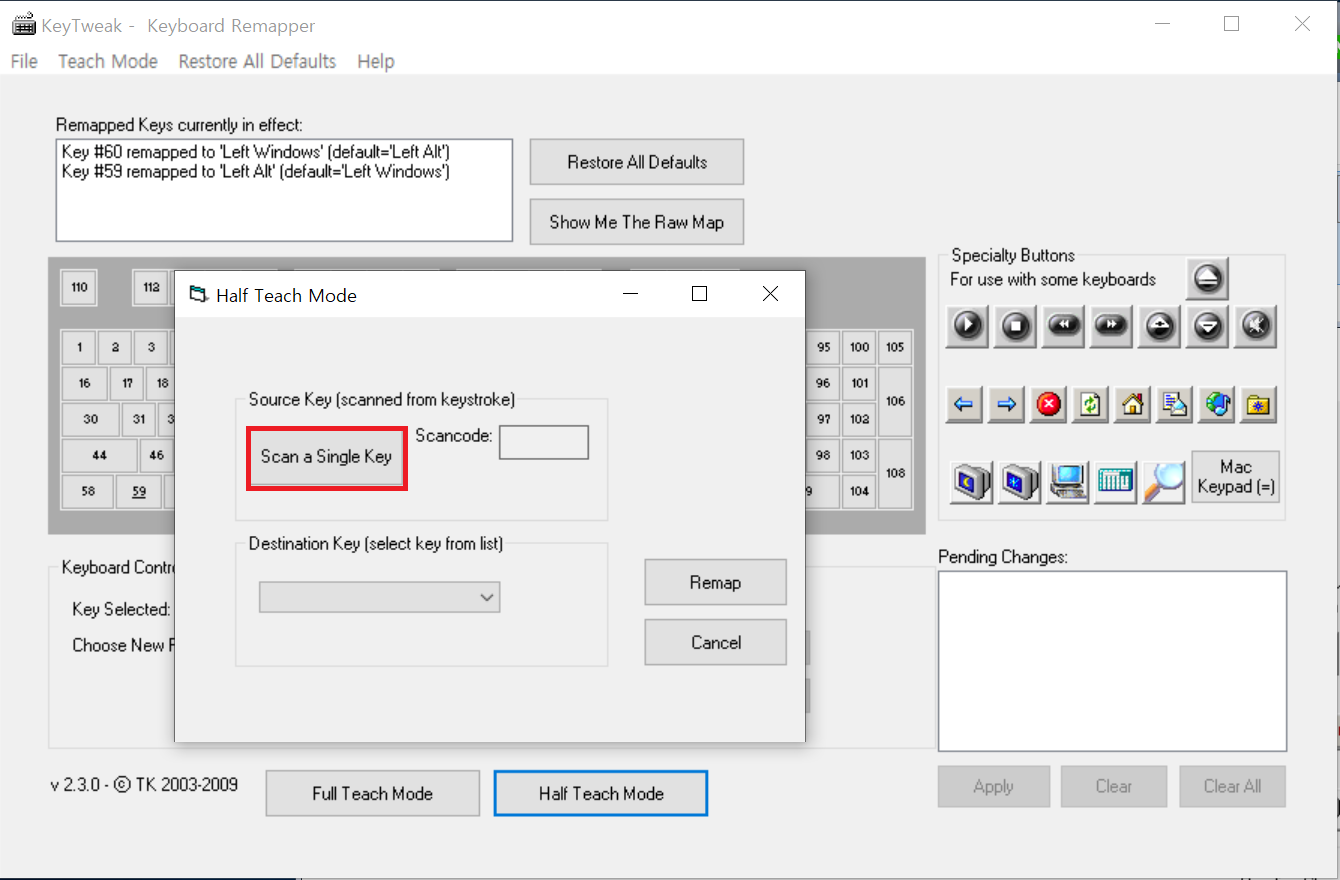The height and width of the screenshot is (880, 1340).
Task: Click the My Computer specialty button
Action: point(1068,481)
